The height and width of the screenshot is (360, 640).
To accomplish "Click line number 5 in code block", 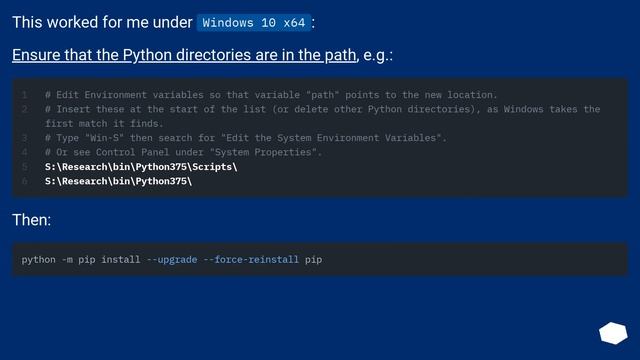I will pyautogui.click(x=24, y=167).
